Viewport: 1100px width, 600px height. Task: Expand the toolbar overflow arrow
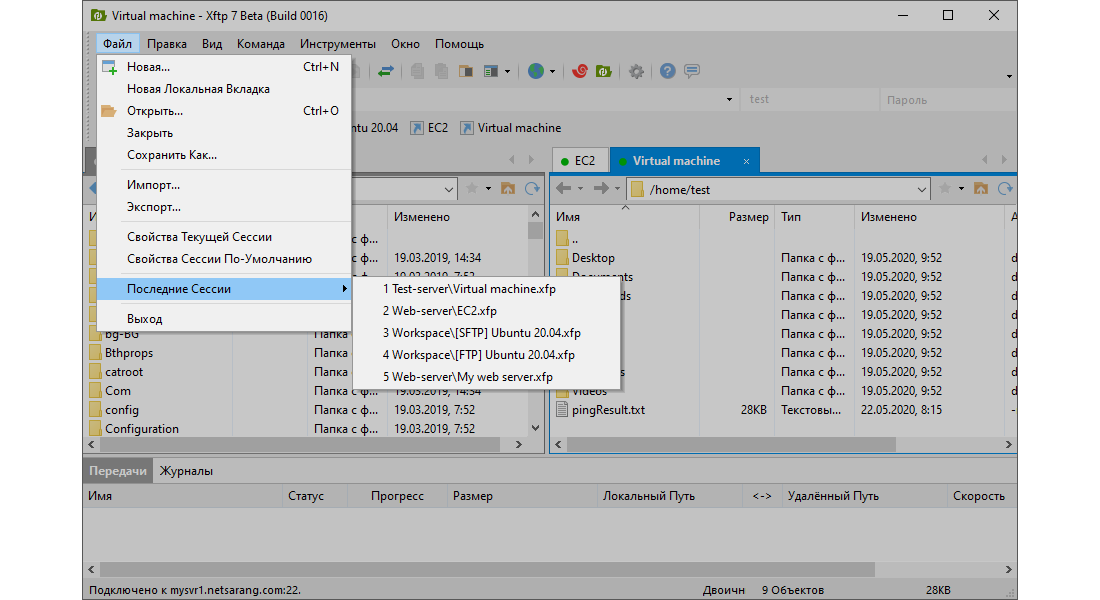1009,76
